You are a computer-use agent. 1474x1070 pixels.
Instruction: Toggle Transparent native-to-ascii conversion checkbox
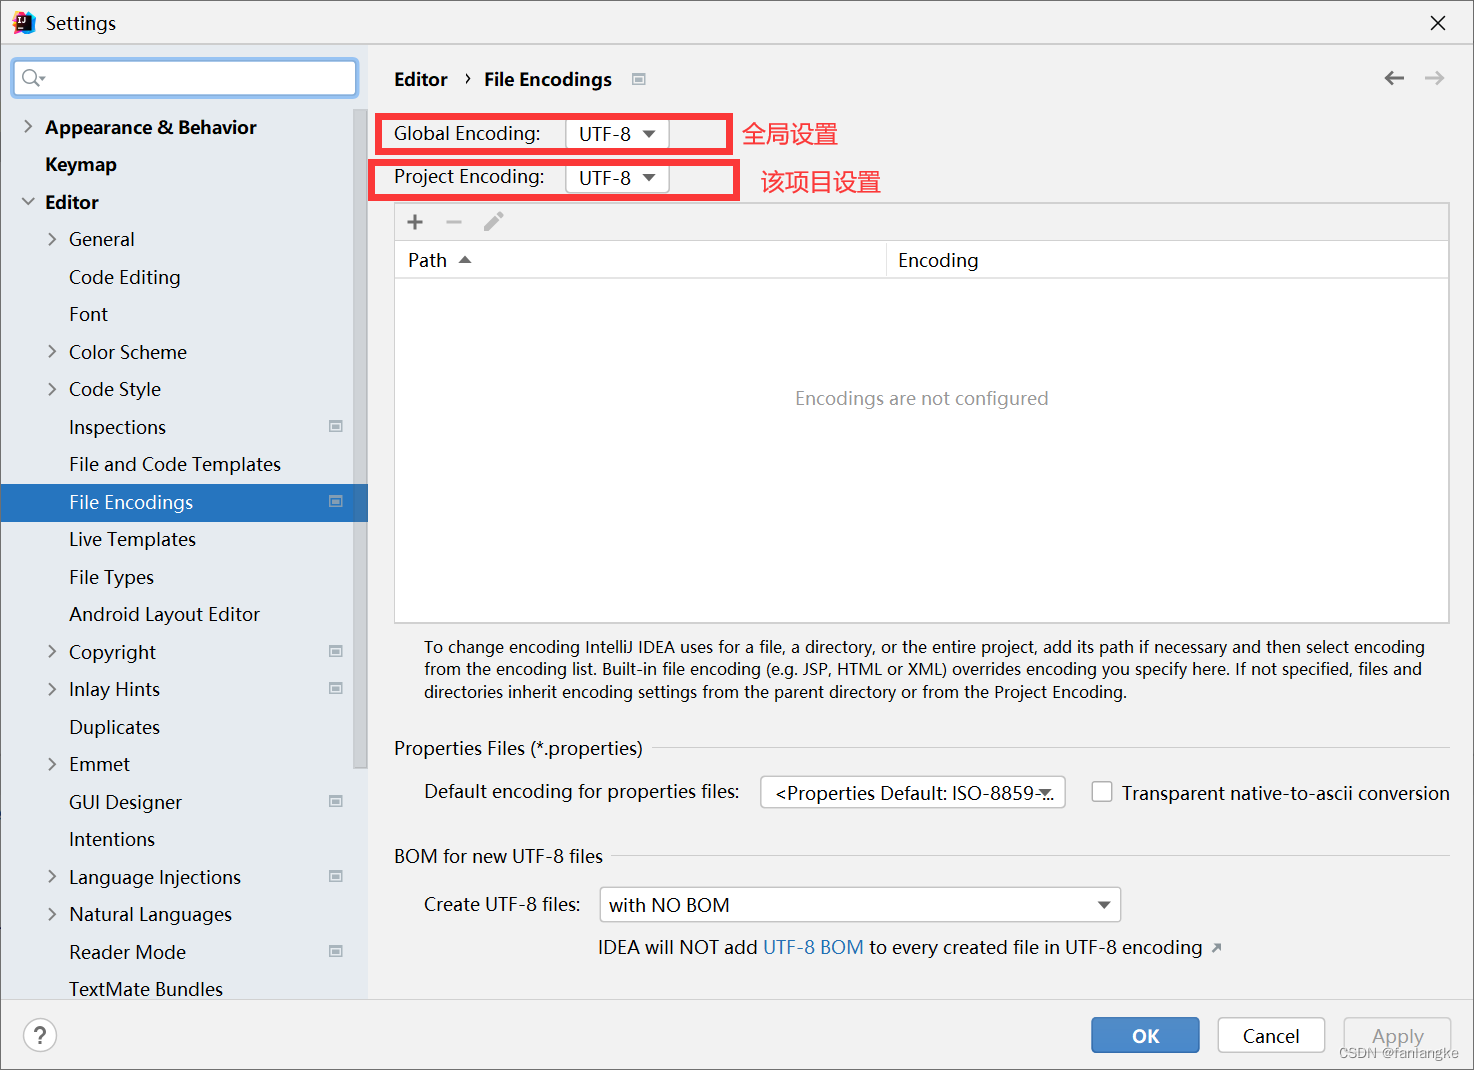click(1102, 792)
